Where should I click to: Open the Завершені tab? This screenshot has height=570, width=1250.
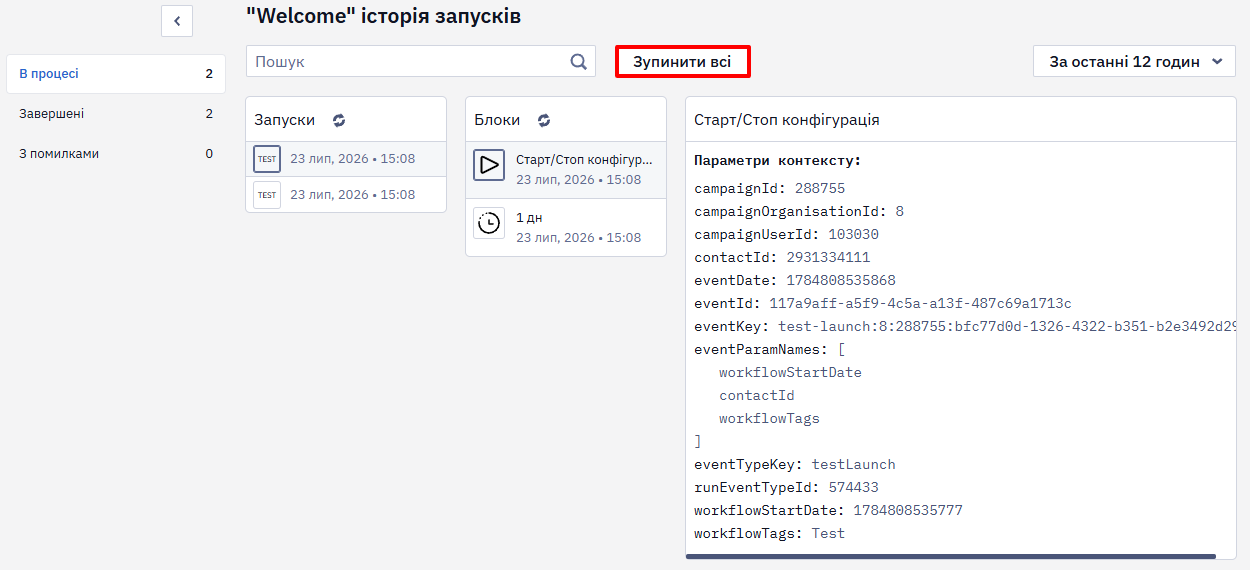(116, 114)
